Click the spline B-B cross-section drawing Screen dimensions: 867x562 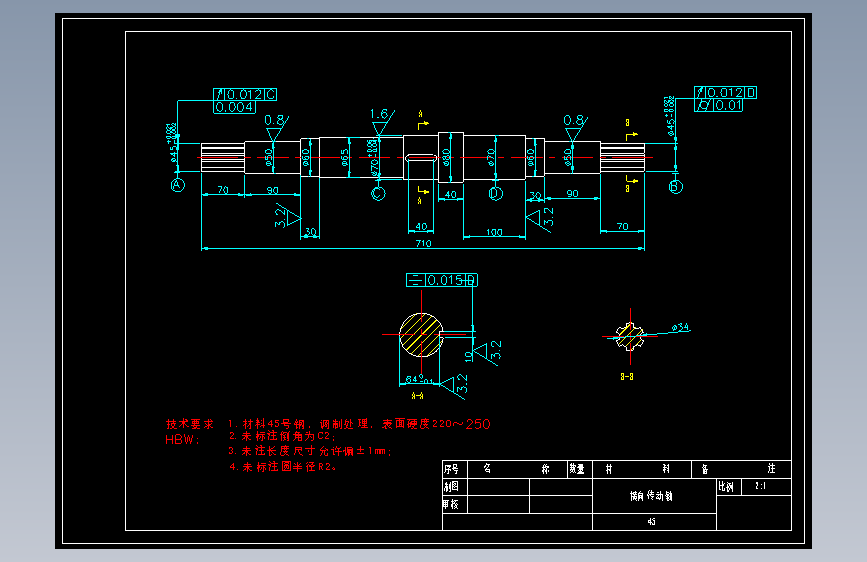point(630,336)
